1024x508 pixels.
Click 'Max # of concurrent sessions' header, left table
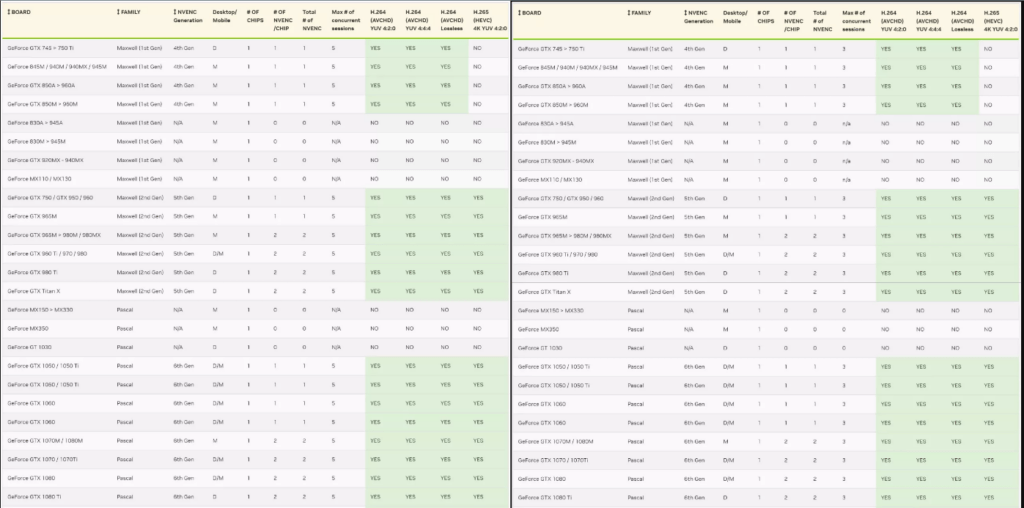(x=345, y=20)
